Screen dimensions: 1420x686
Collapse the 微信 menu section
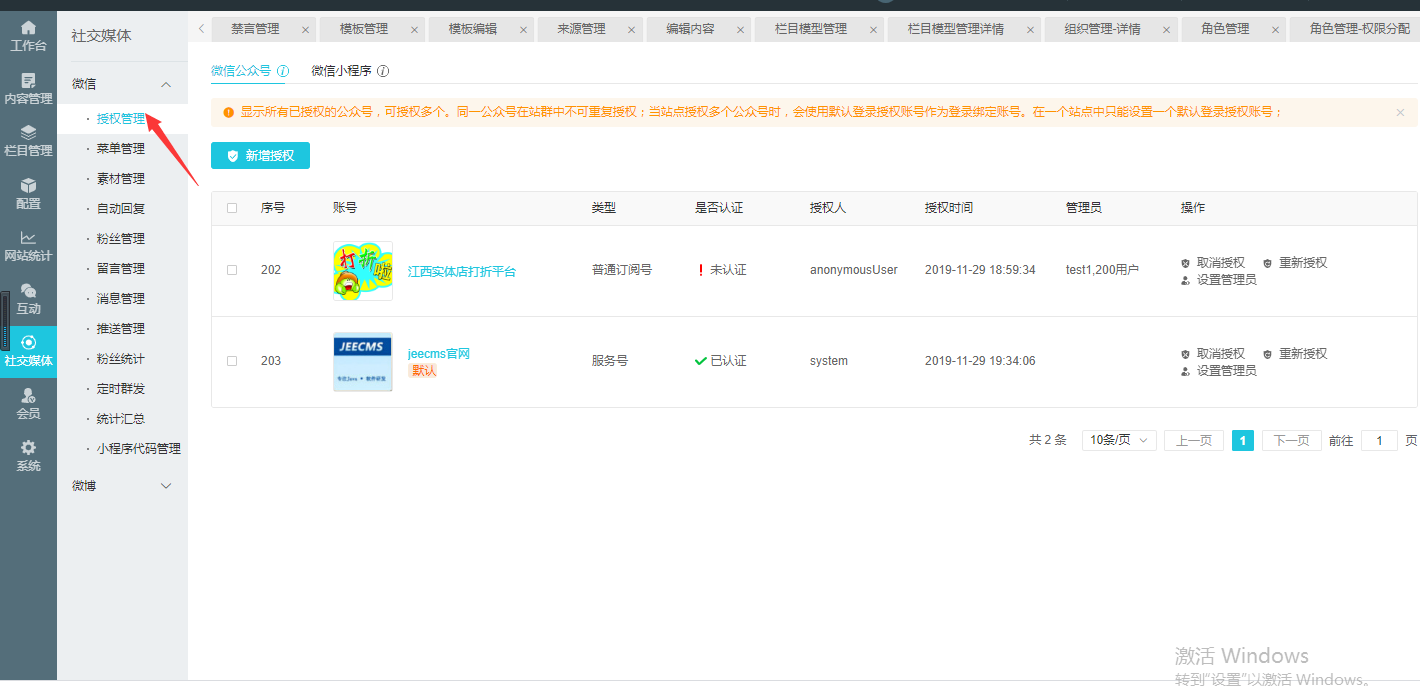point(166,85)
